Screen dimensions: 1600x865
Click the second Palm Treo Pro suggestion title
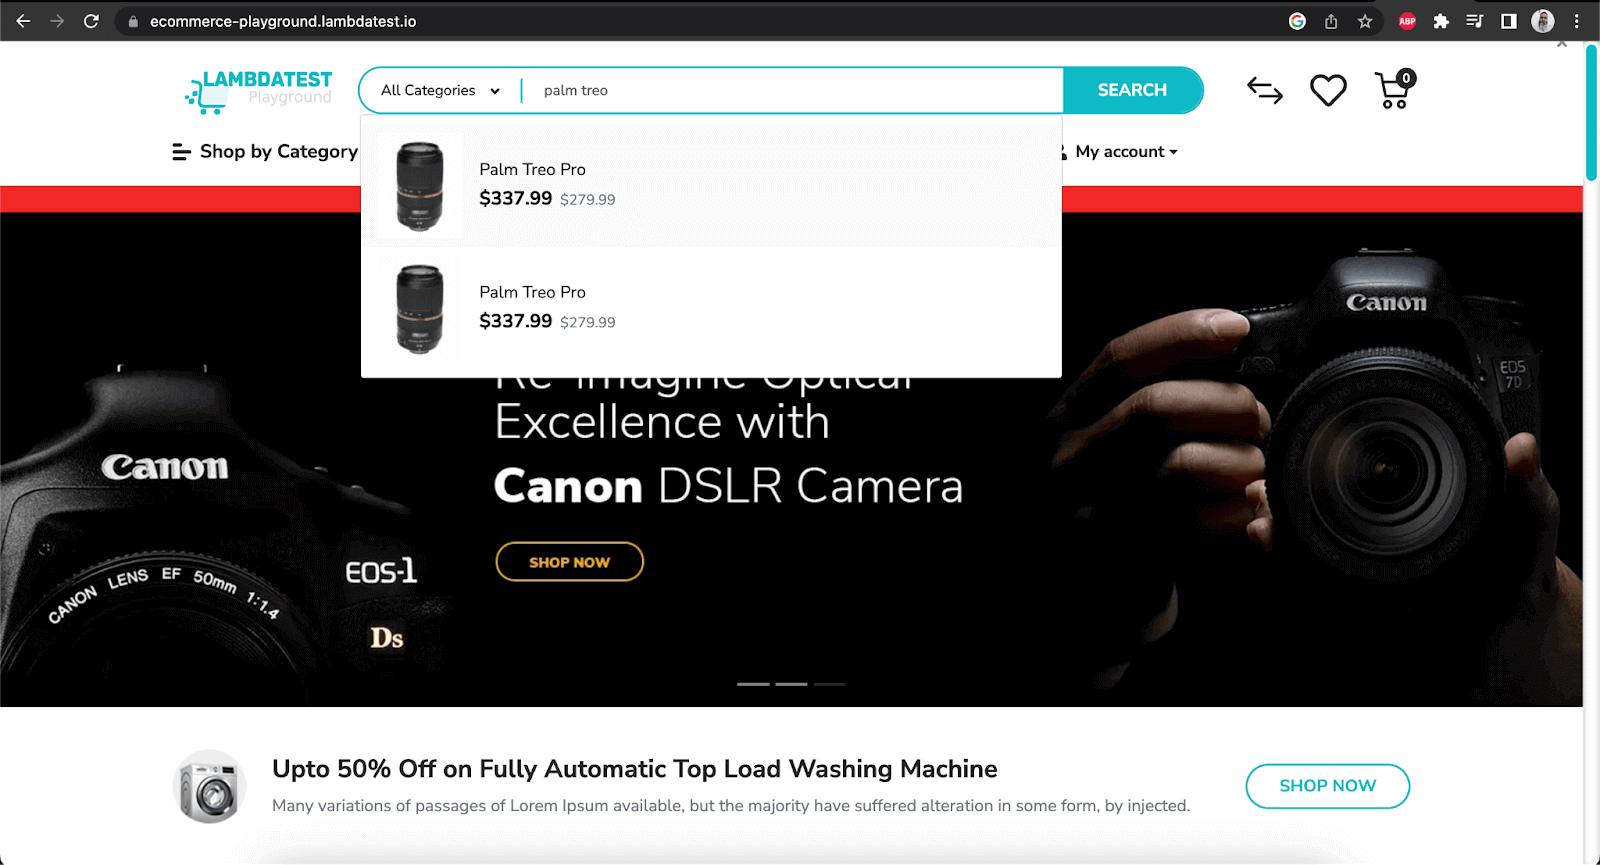click(x=532, y=292)
